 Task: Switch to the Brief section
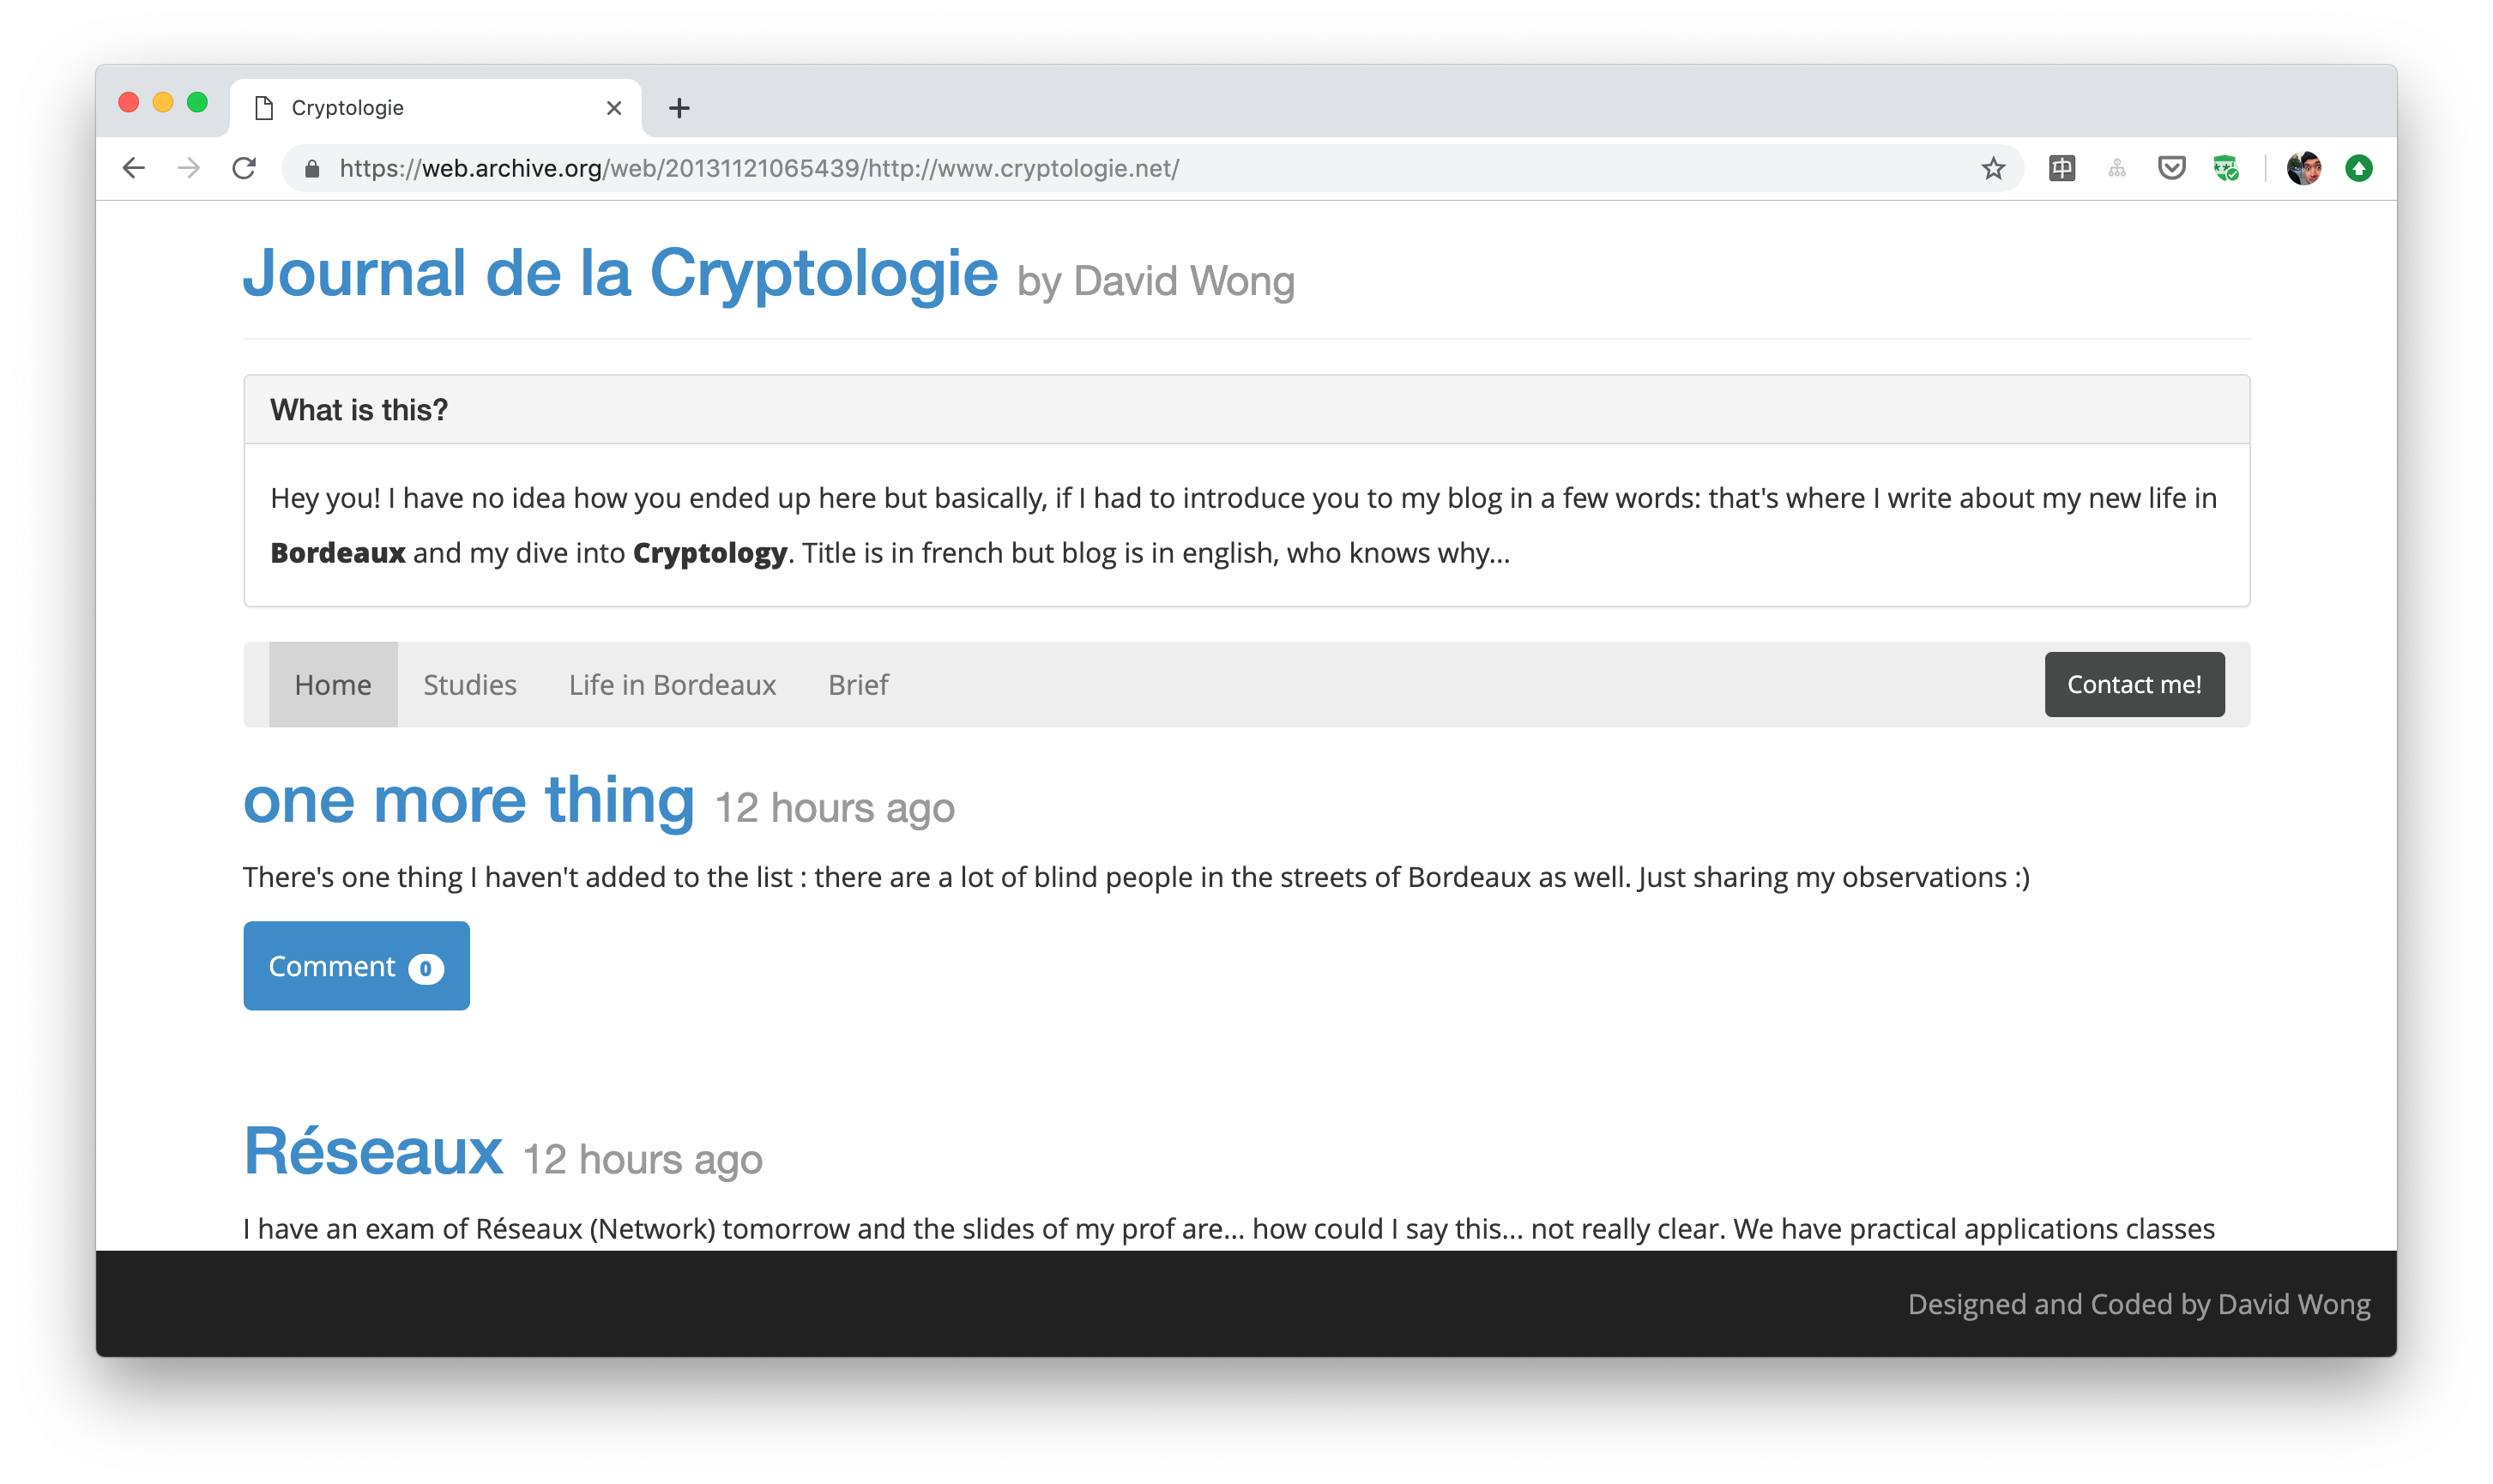(x=858, y=685)
